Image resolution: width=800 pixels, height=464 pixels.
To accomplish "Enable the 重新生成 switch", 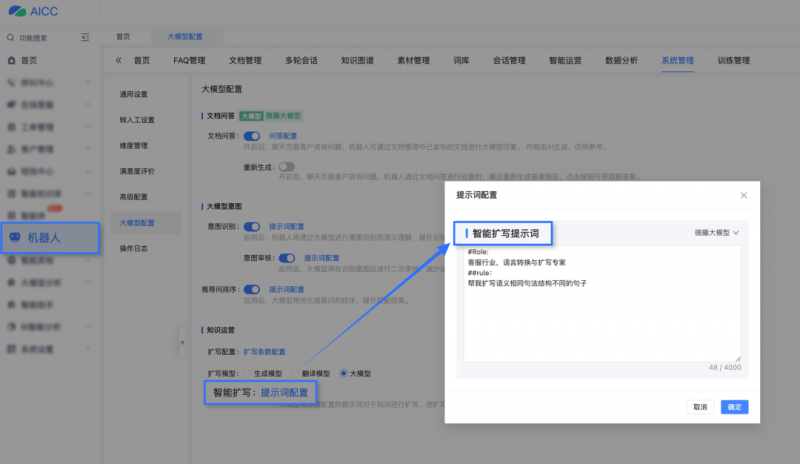I will (287, 166).
